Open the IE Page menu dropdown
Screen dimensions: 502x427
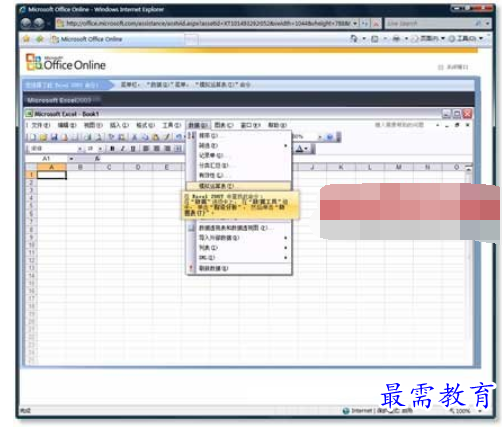(443, 39)
